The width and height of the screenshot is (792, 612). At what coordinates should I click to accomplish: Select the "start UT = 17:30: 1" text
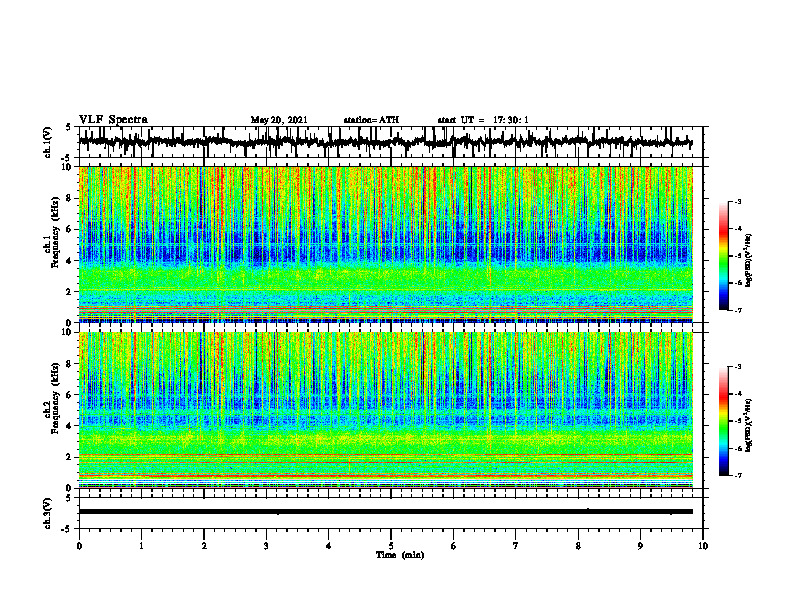[x=483, y=120]
